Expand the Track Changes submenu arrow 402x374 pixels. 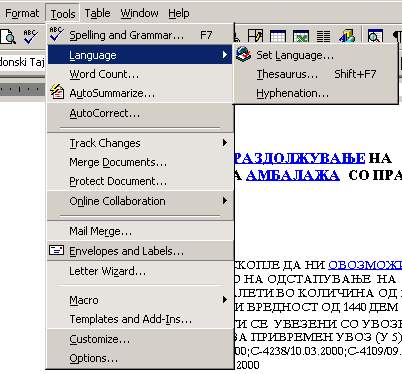pos(225,143)
